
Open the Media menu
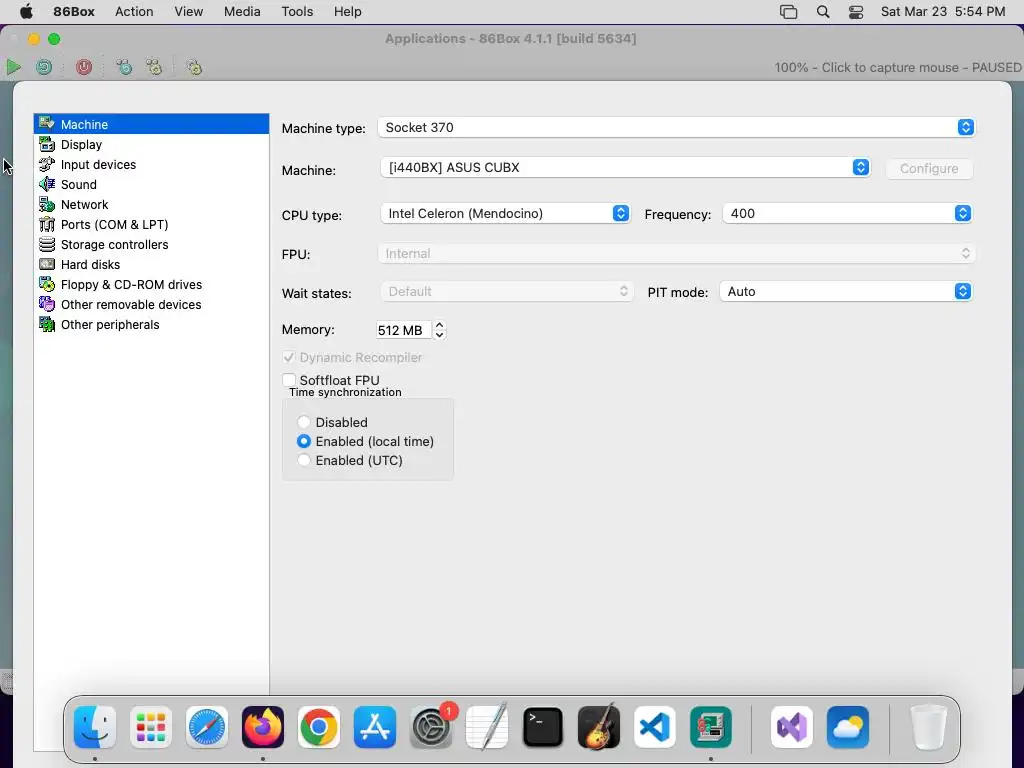tap(242, 12)
